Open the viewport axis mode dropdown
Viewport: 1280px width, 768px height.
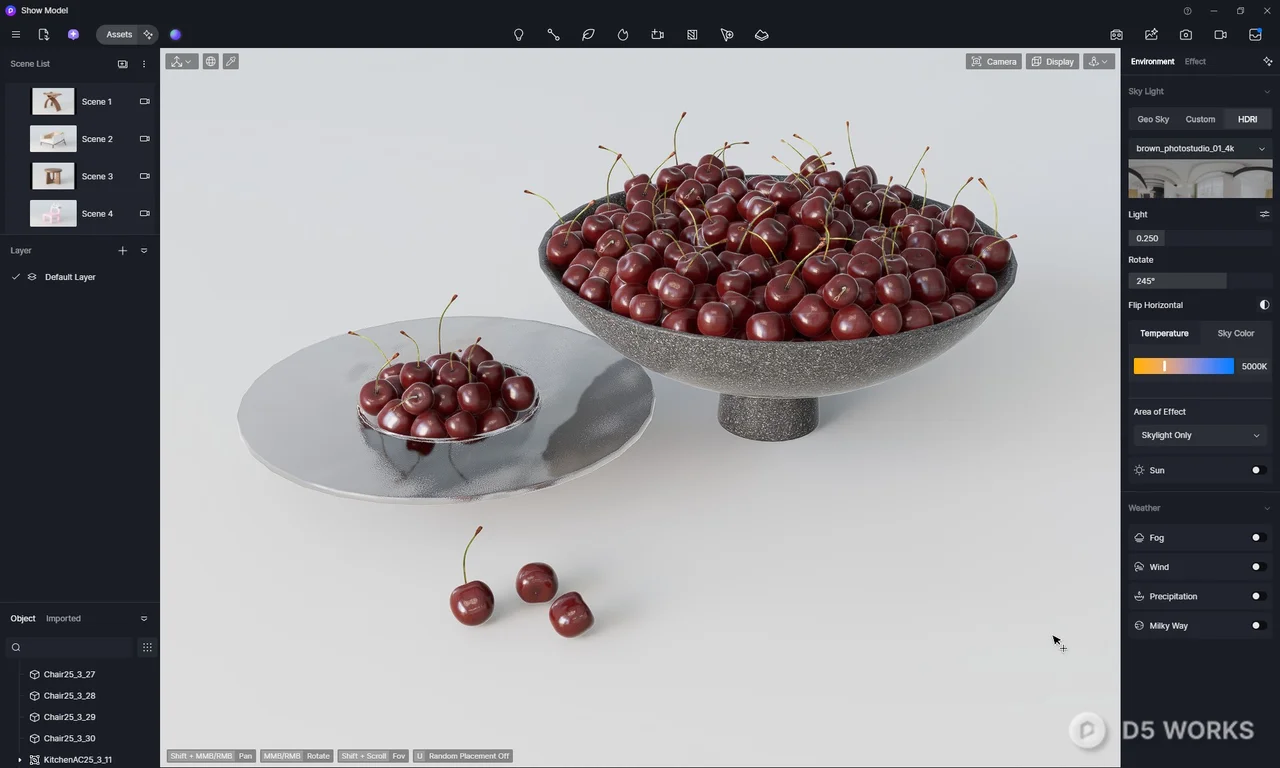point(182,61)
